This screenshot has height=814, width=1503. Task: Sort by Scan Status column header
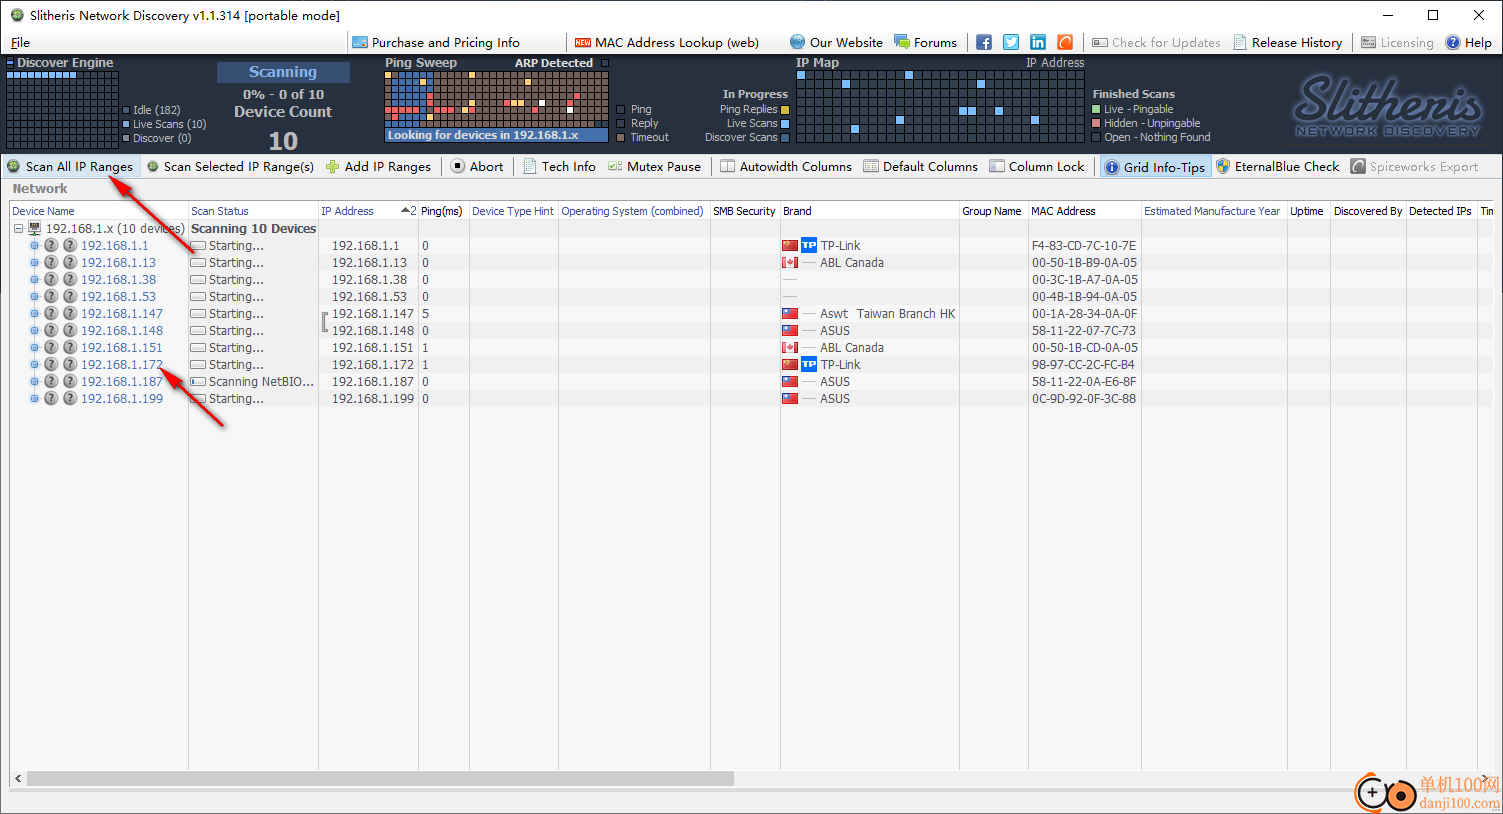[x=253, y=211]
